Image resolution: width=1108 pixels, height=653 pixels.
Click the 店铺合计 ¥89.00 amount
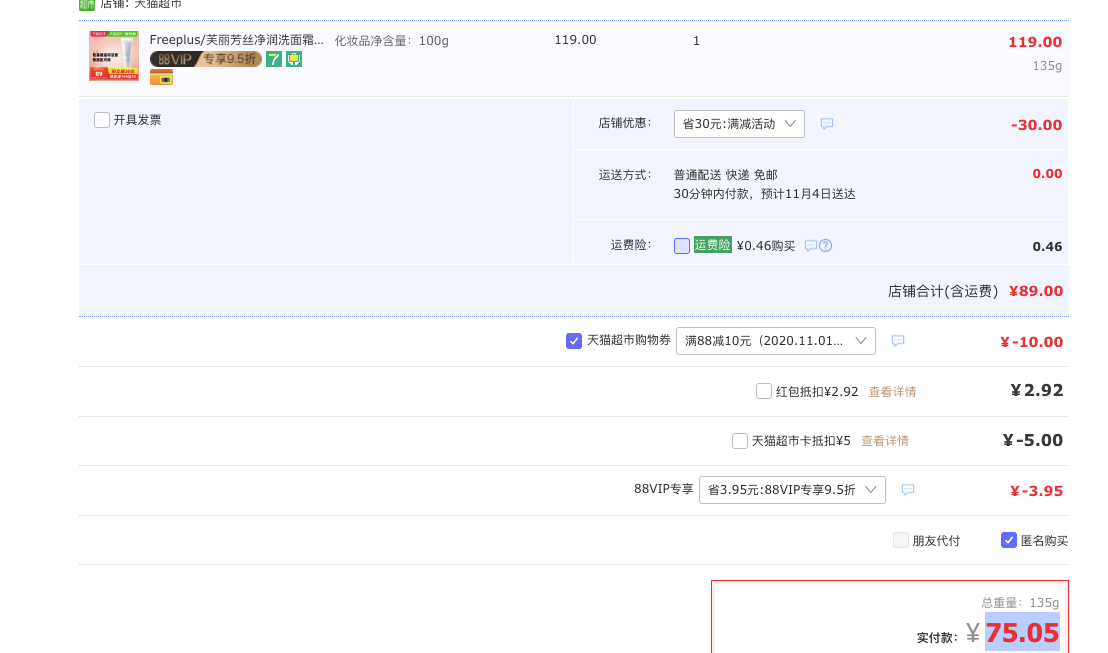[1035, 291]
